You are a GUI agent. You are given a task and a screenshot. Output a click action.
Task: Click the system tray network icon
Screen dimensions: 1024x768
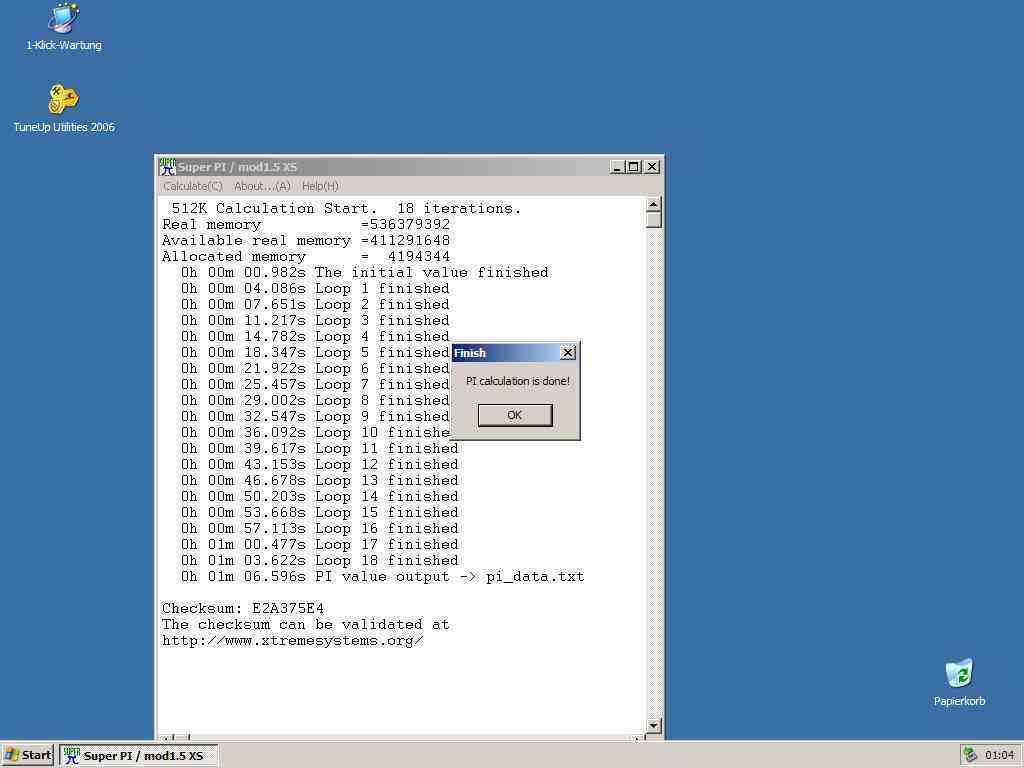pos(970,755)
